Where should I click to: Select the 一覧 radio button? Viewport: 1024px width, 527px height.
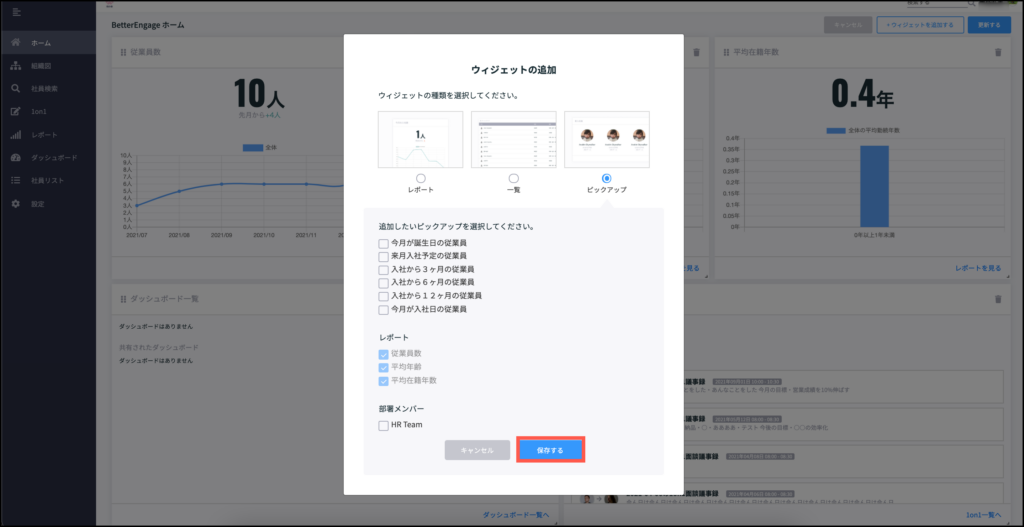(514, 178)
